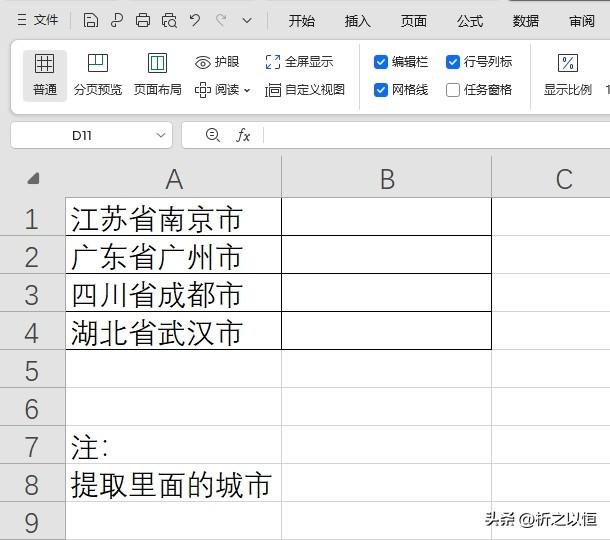Select the 分页预览 page break preview
The width and height of the screenshot is (610, 540).
click(98, 75)
